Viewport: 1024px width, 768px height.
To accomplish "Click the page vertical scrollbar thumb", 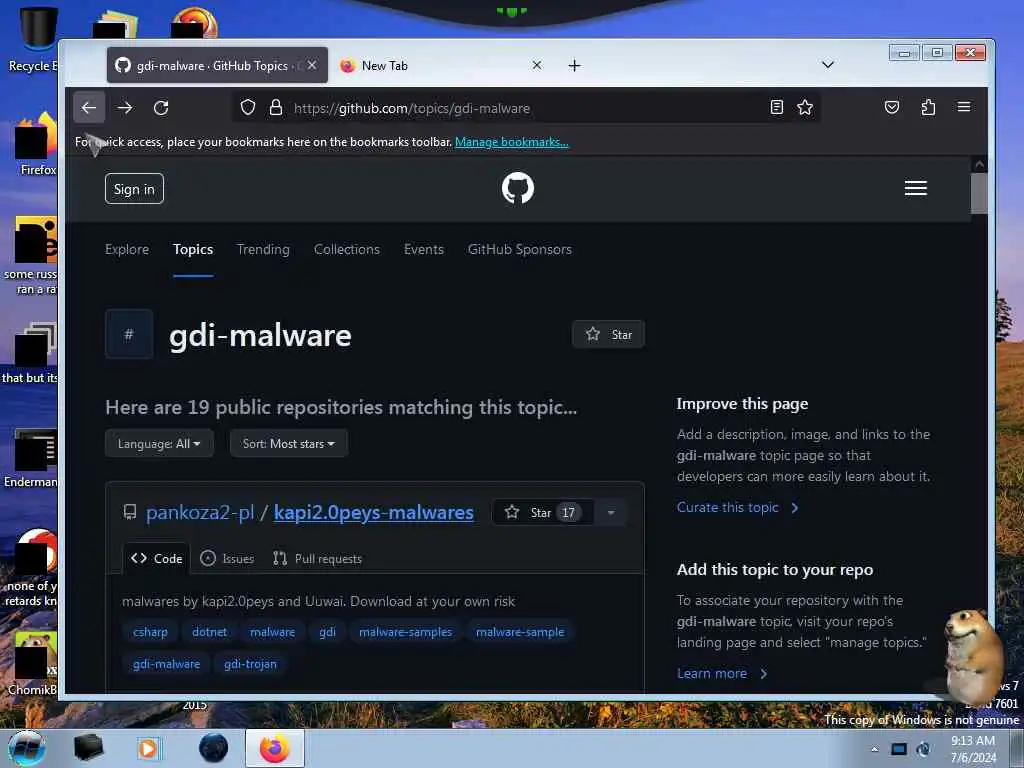I will pyautogui.click(x=979, y=194).
